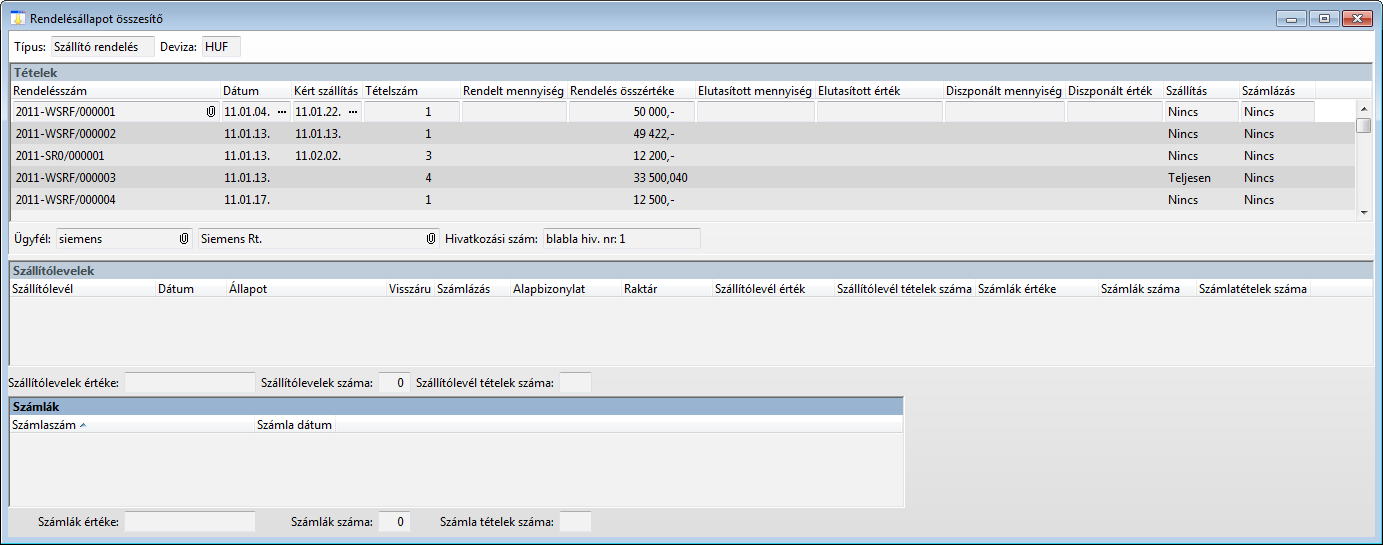Click the Típus field showing Szállító rendelés

click(x=102, y=47)
